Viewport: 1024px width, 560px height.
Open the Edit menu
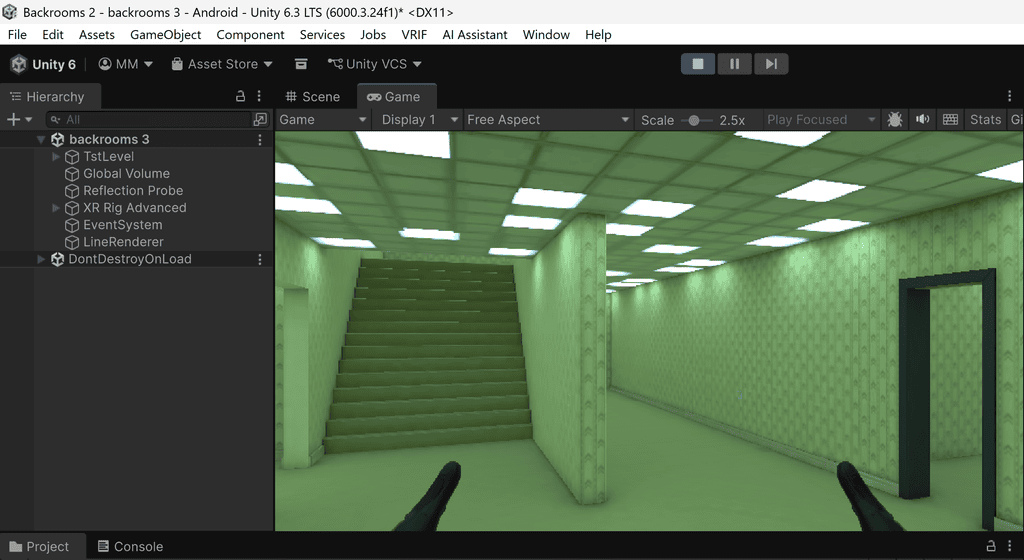pos(52,35)
